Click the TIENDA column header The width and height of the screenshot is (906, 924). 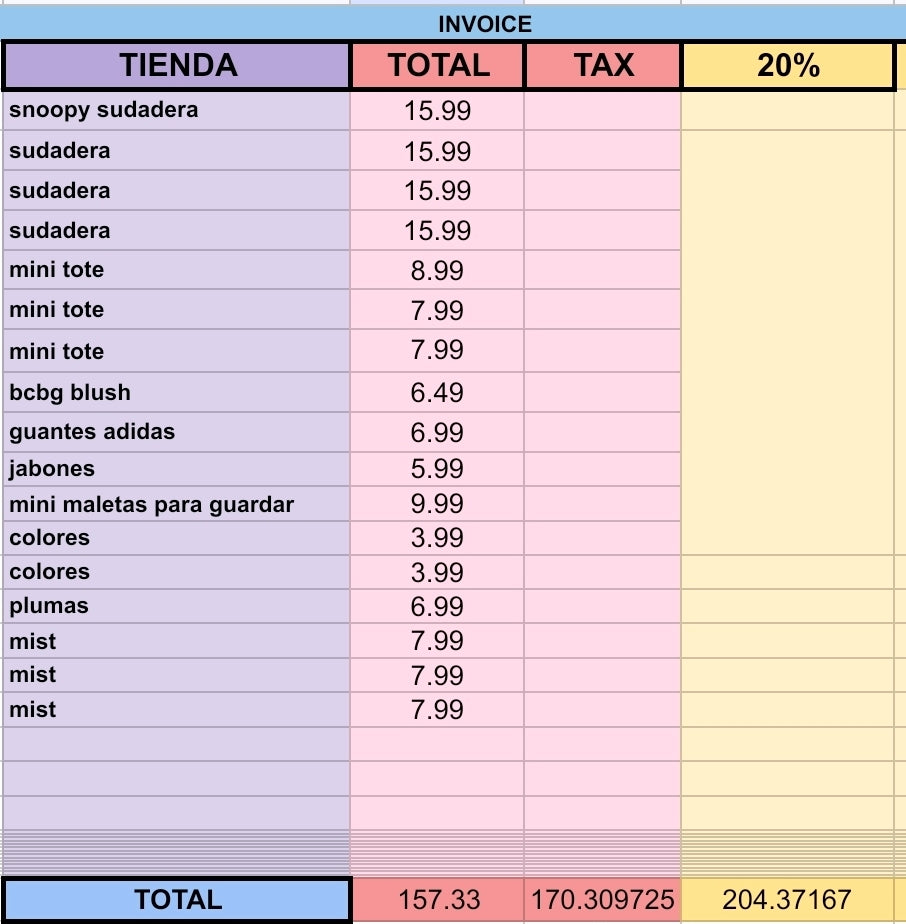(177, 65)
